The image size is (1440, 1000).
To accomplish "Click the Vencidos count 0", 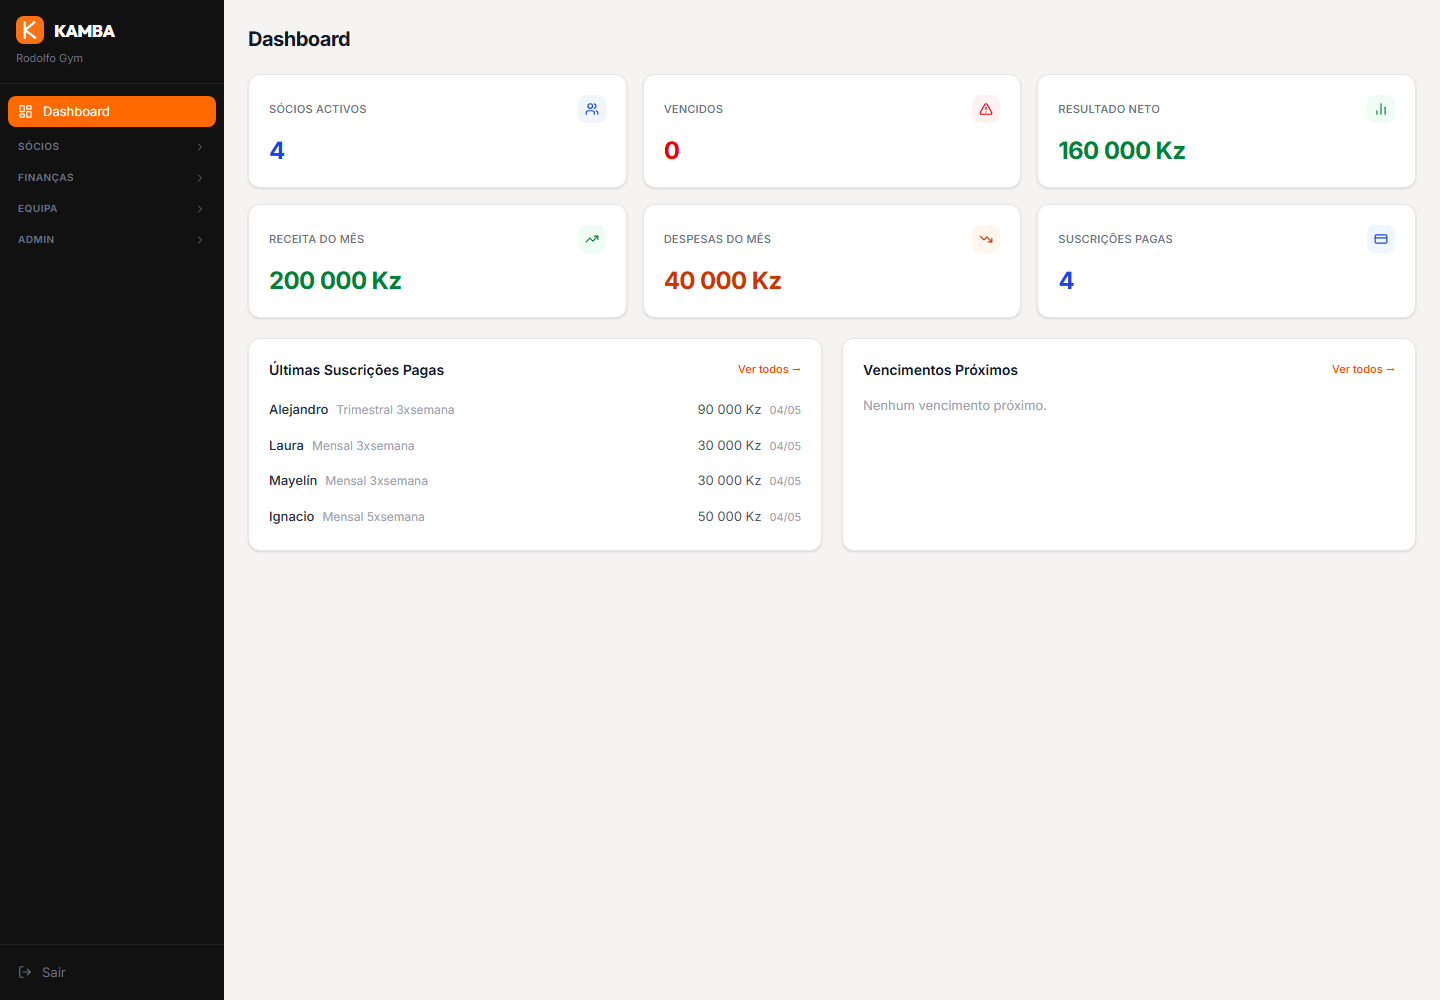I will pos(672,151).
